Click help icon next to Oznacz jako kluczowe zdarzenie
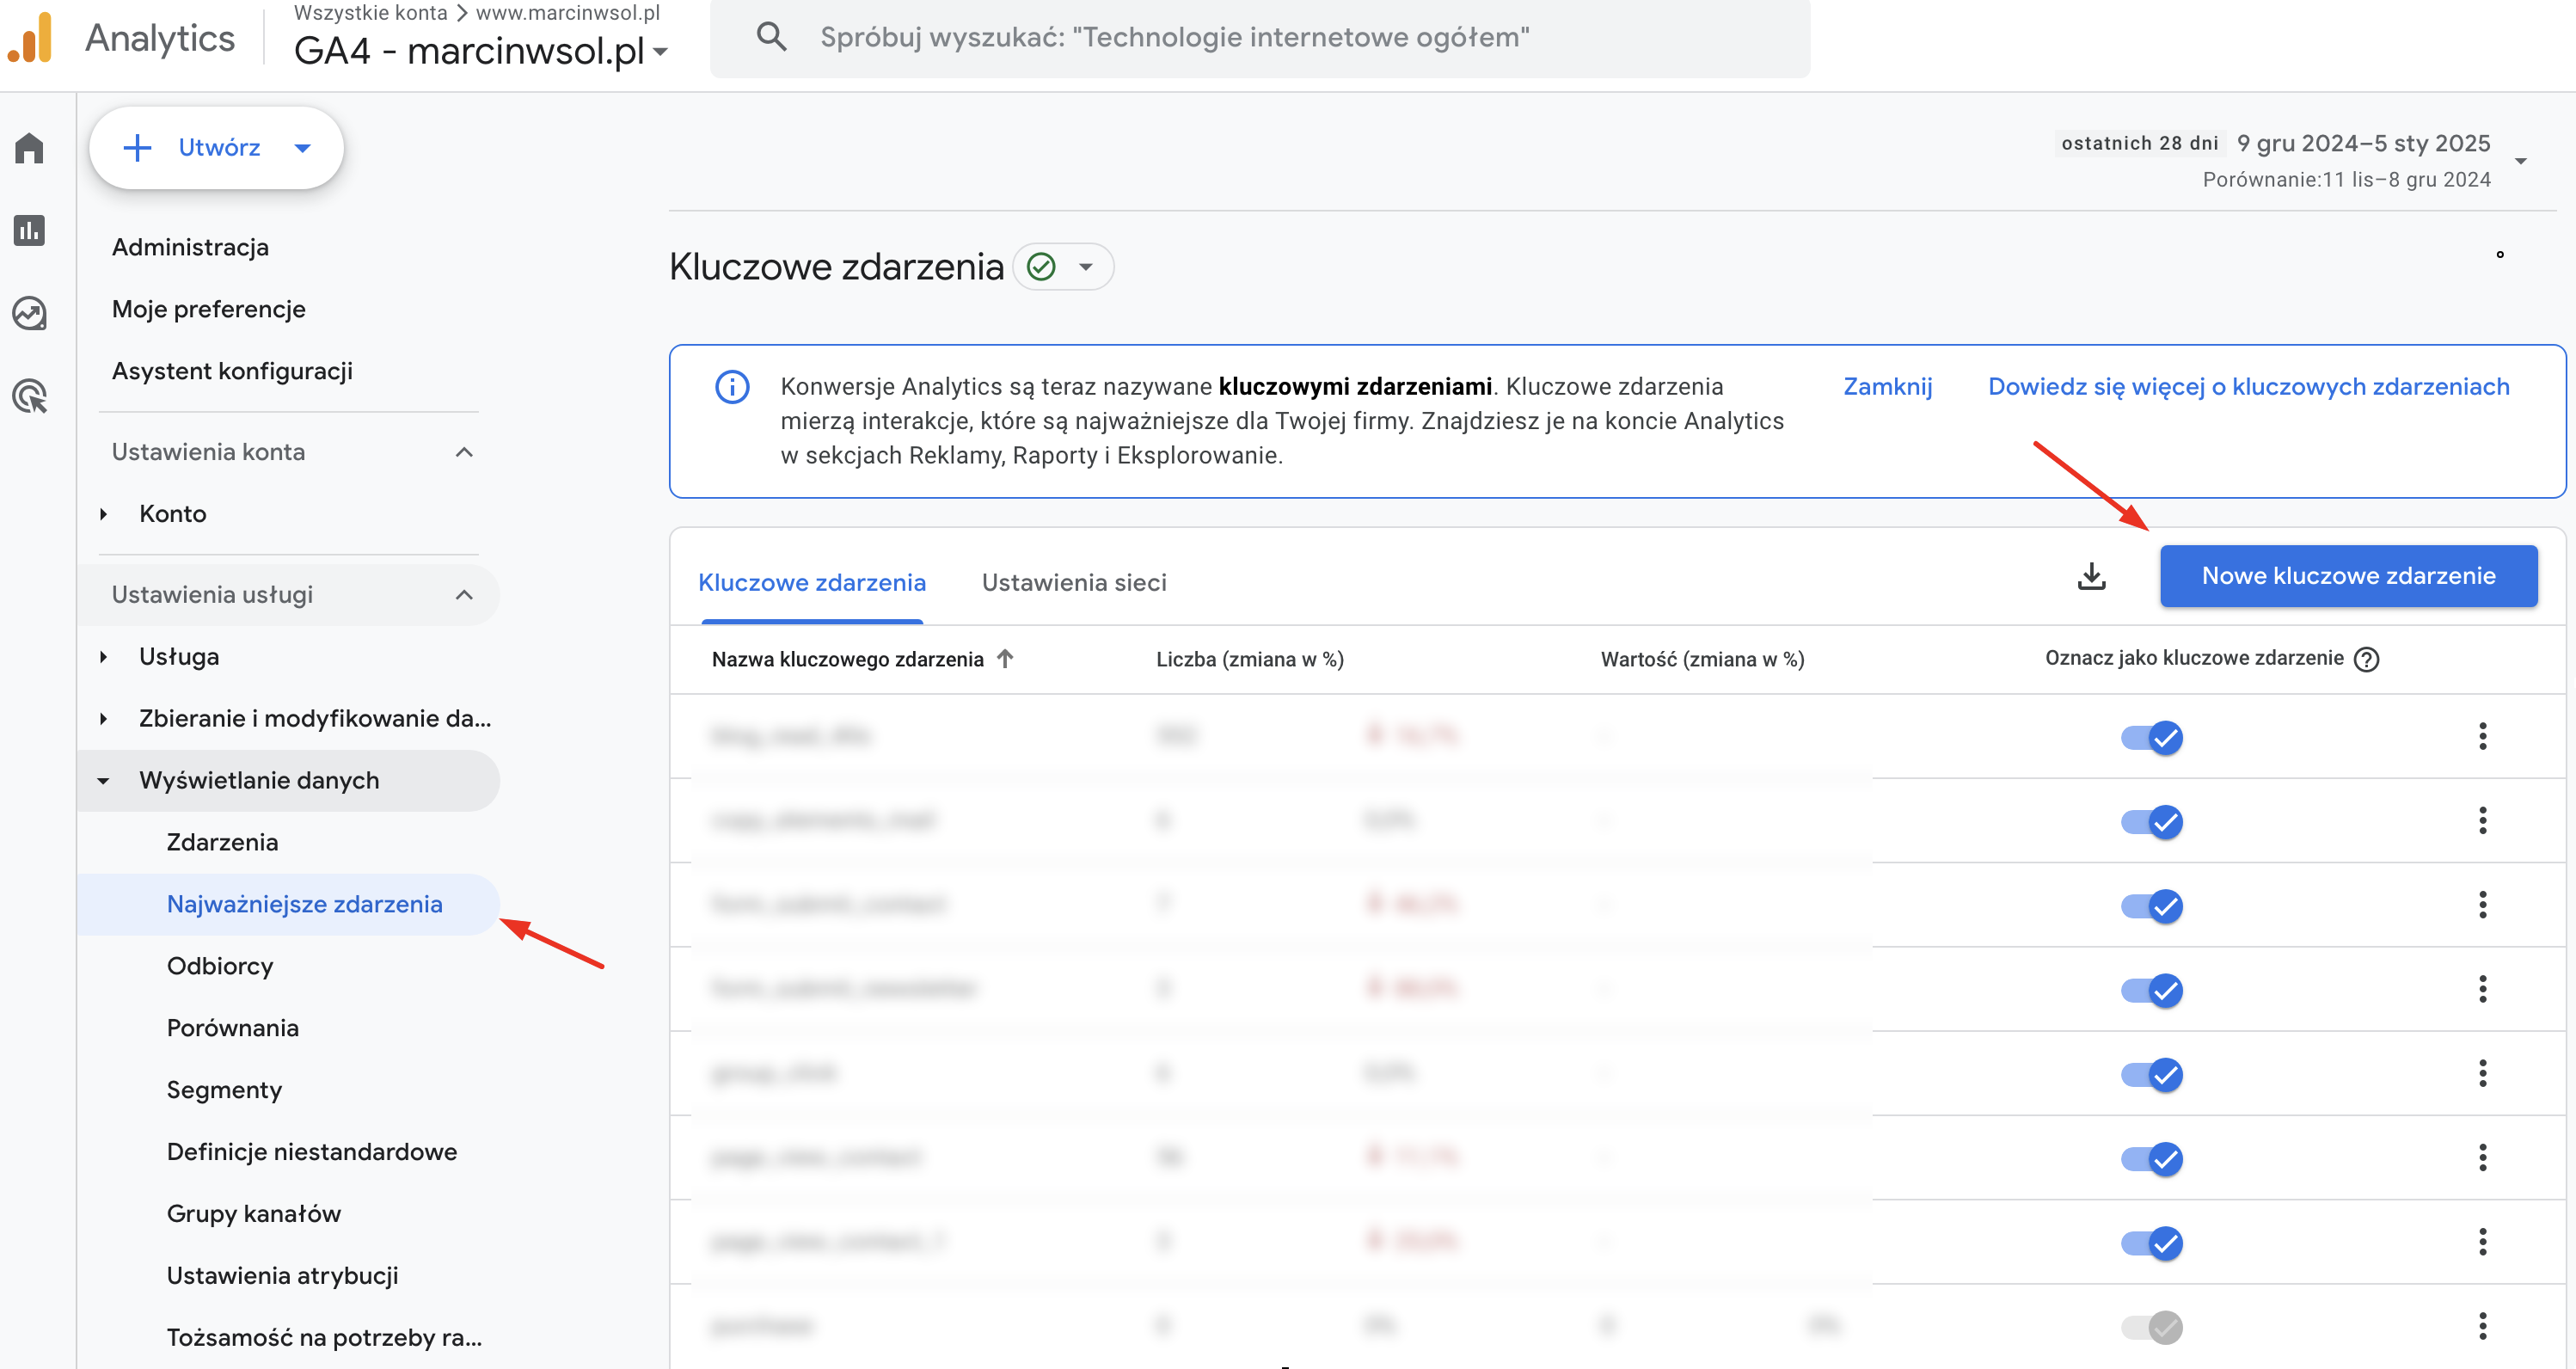 (2366, 659)
